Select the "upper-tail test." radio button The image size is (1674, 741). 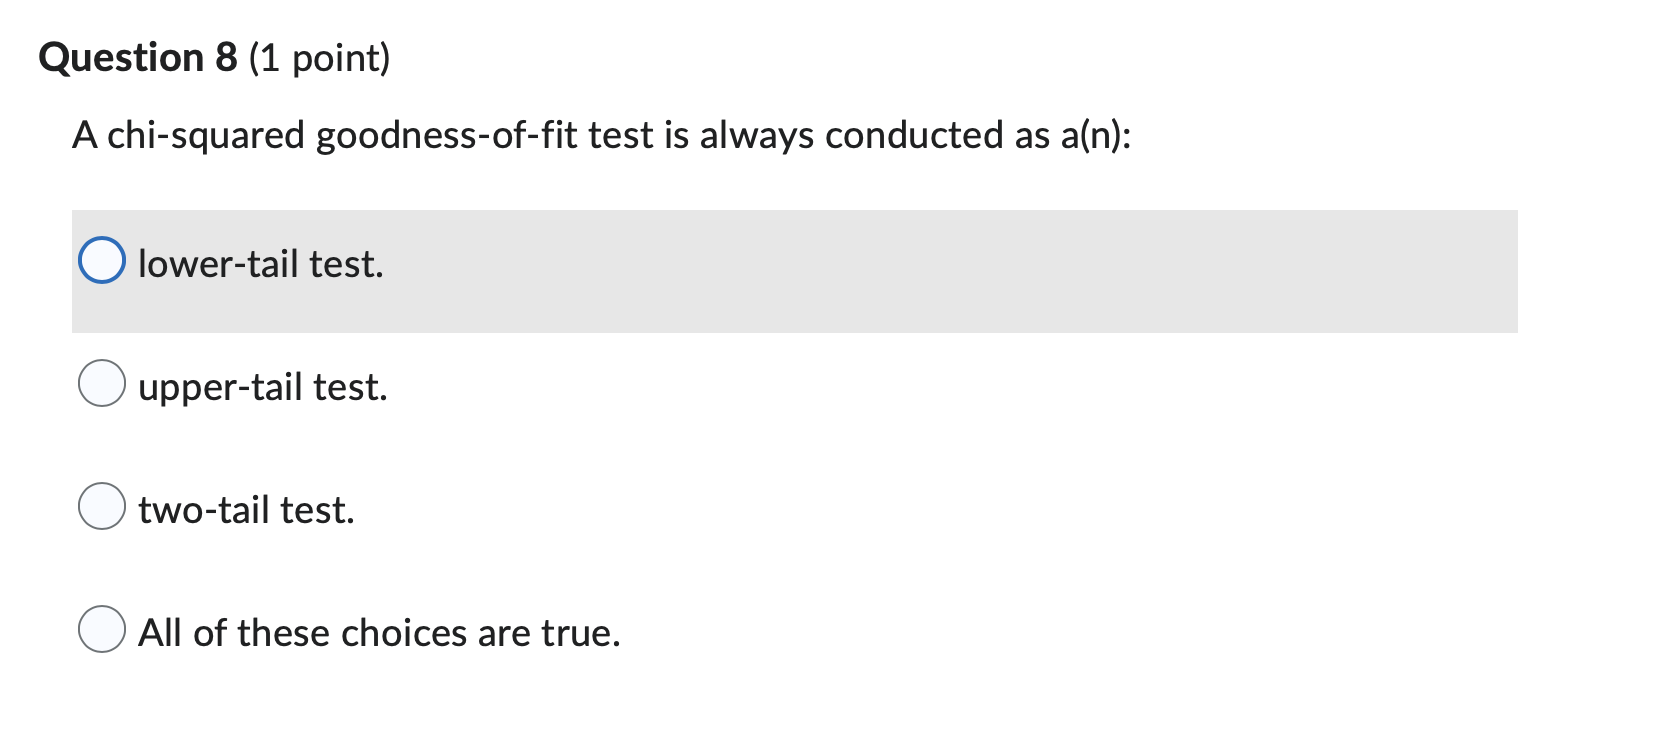103,382
